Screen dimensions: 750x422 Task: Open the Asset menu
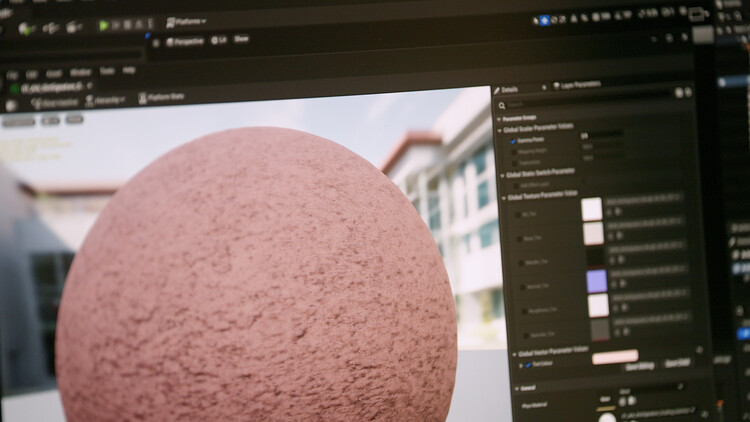54,74
